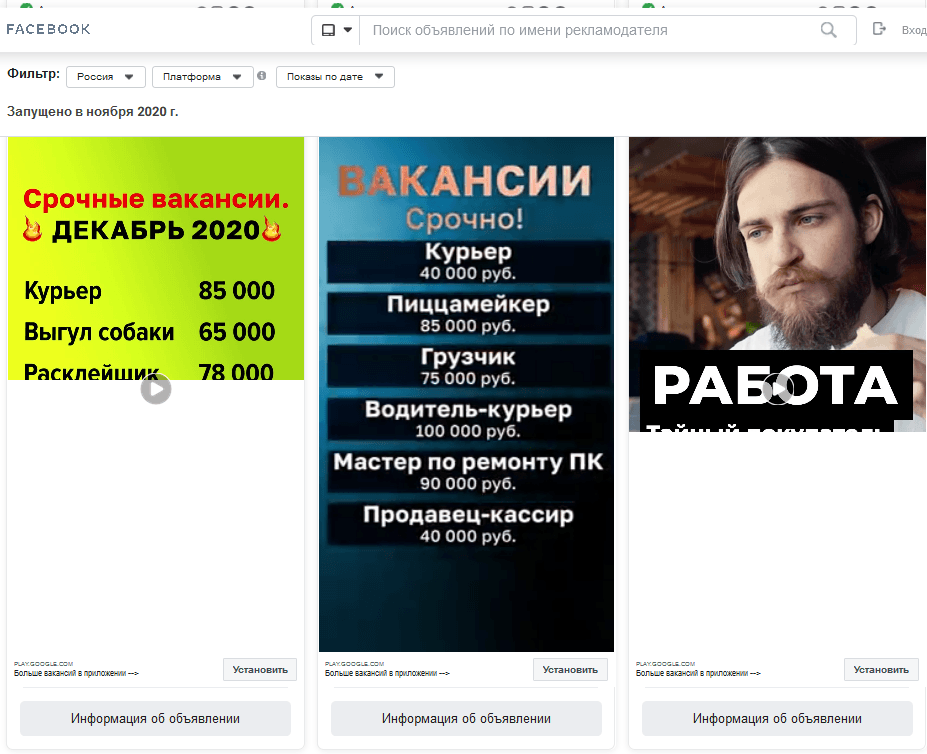Image resolution: width=927 pixels, height=754 pixels.
Task: Open Информация об объявлении for the third ad
Action: pos(777,718)
